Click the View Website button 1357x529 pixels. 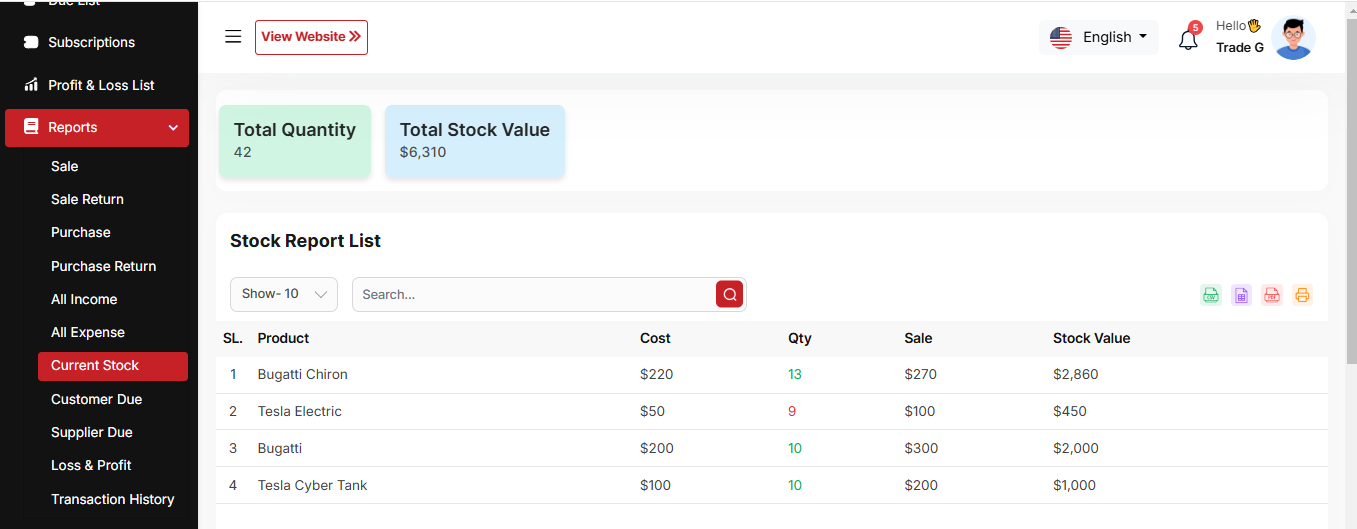pyautogui.click(x=311, y=37)
